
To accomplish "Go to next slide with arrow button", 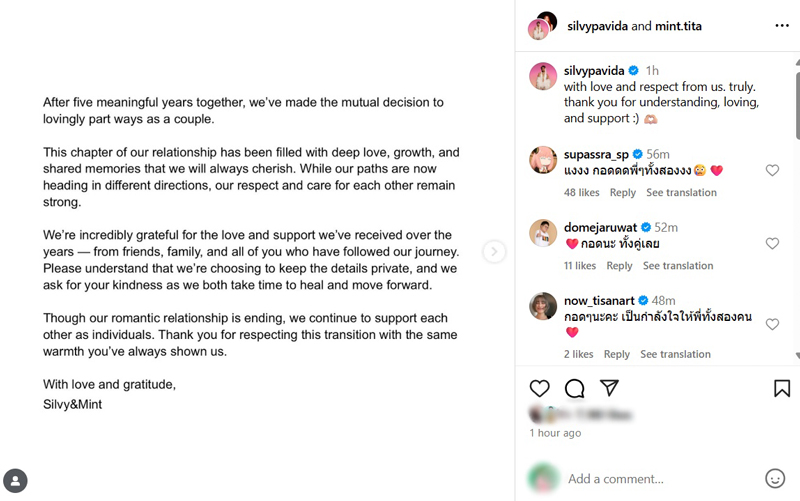I will [494, 251].
